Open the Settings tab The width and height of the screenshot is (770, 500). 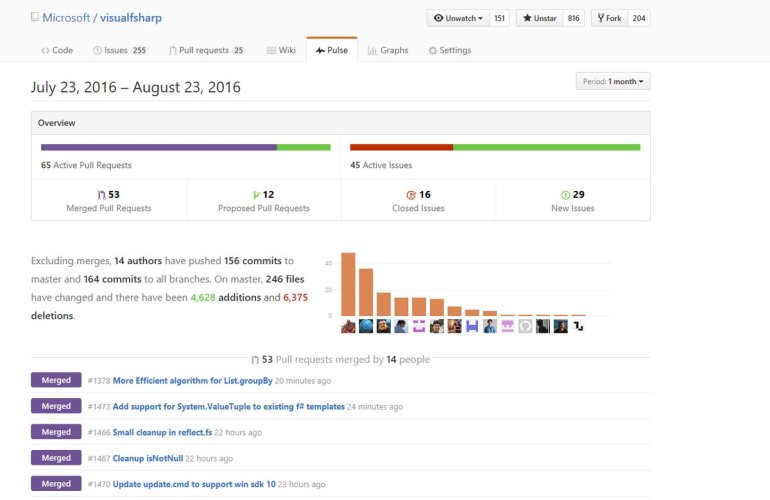(449, 50)
